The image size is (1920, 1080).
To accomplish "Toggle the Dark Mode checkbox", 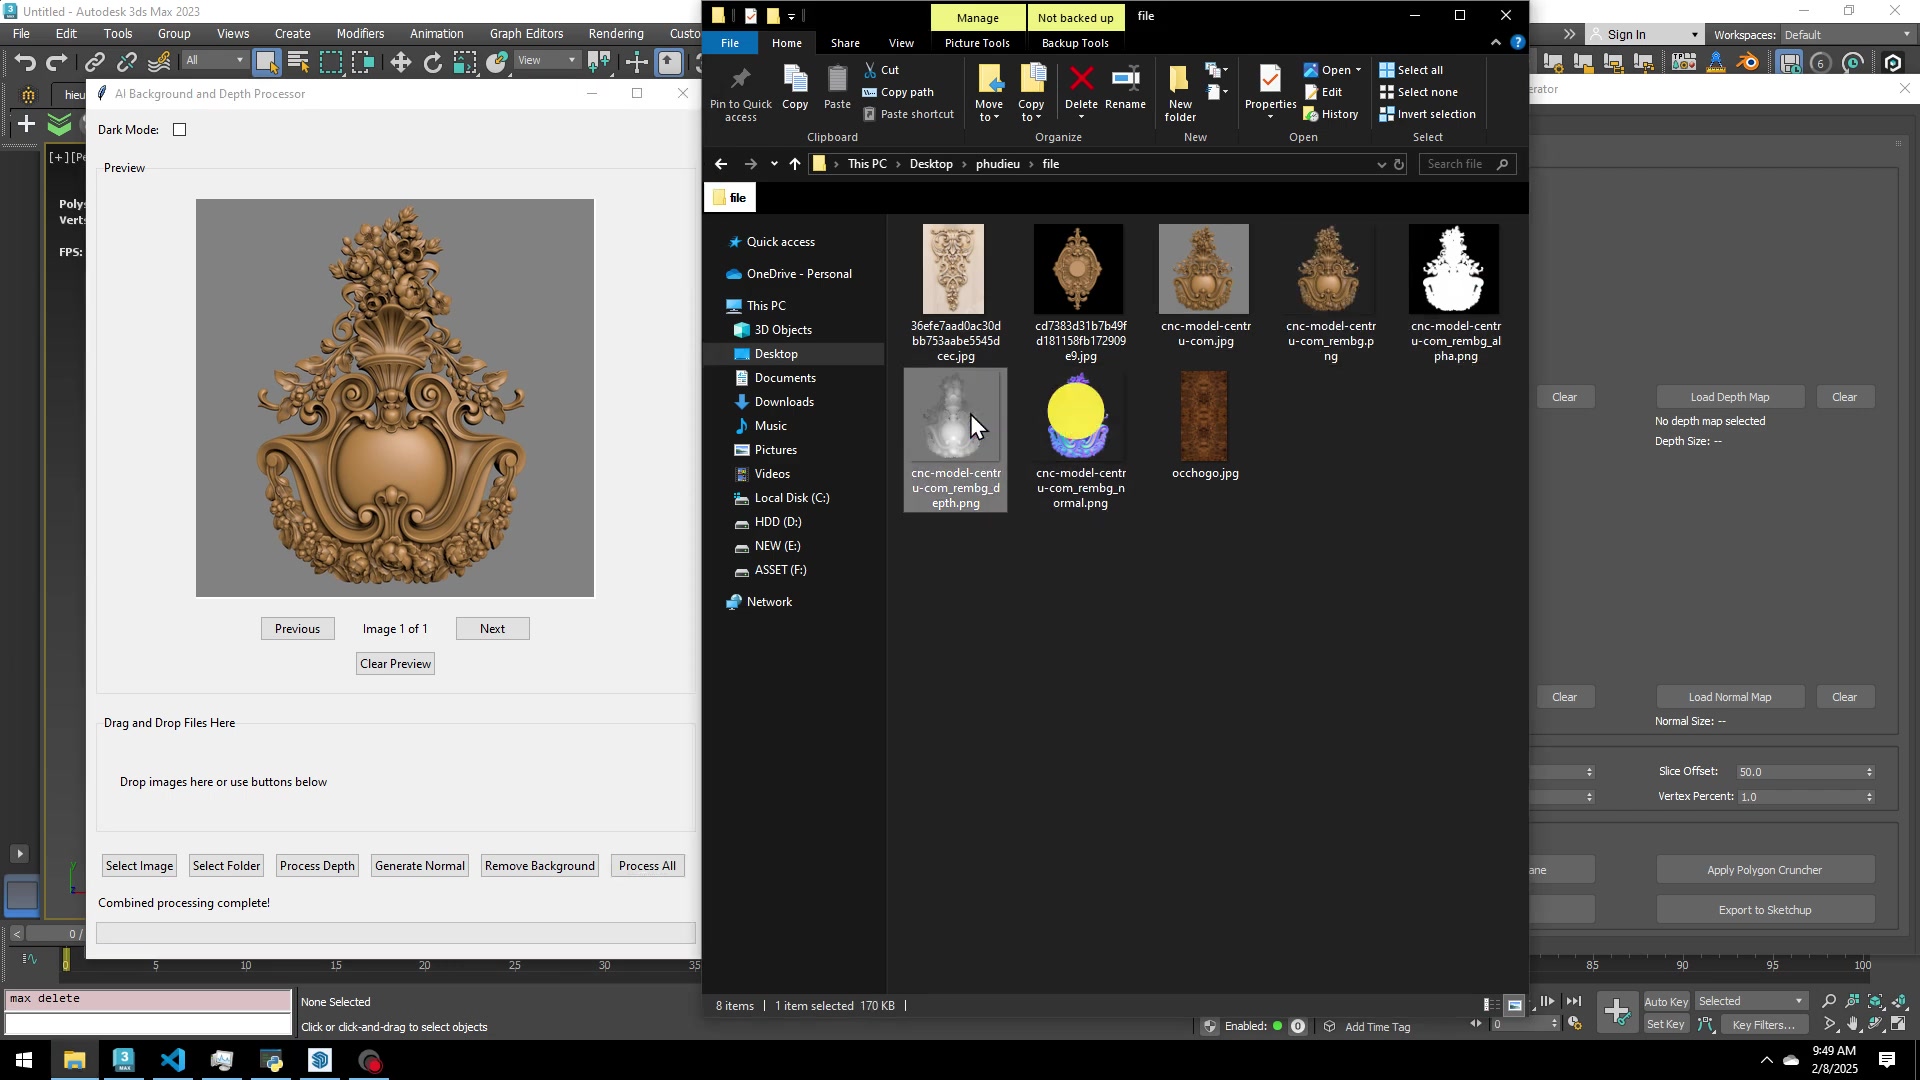I will coord(180,129).
